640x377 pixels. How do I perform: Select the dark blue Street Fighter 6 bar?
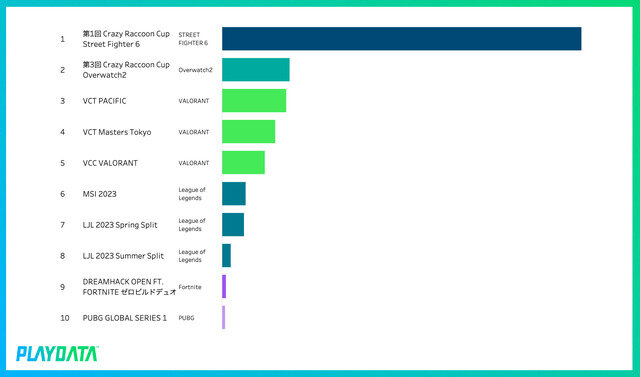pos(402,39)
